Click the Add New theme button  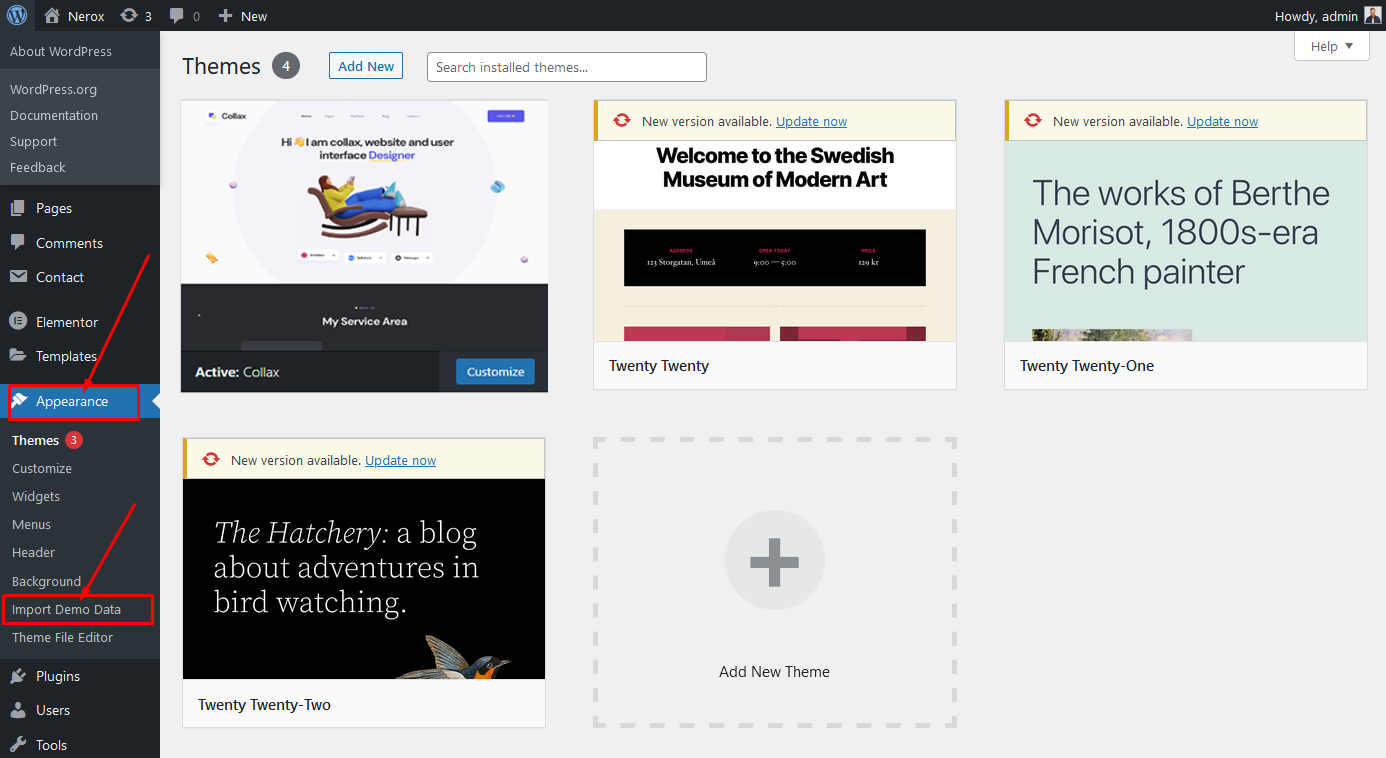tap(366, 66)
